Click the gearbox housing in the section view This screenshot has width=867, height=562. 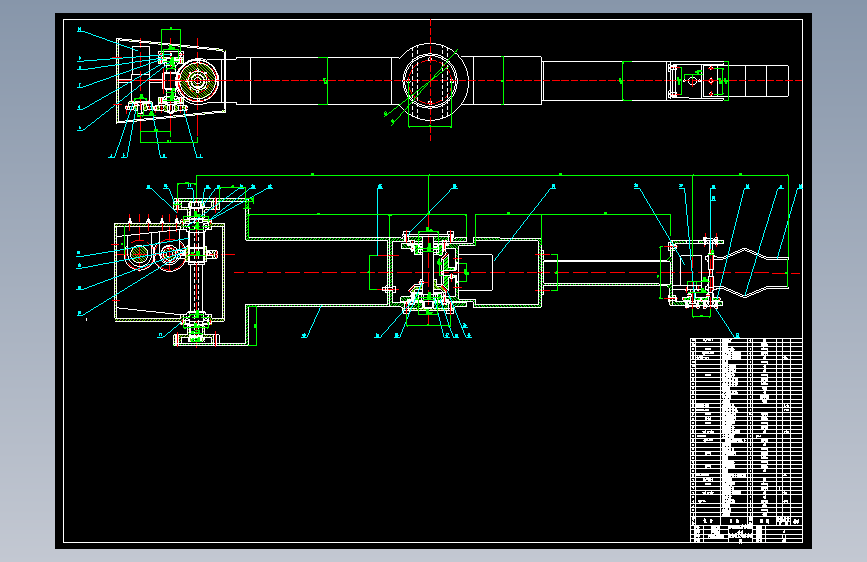point(169,272)
